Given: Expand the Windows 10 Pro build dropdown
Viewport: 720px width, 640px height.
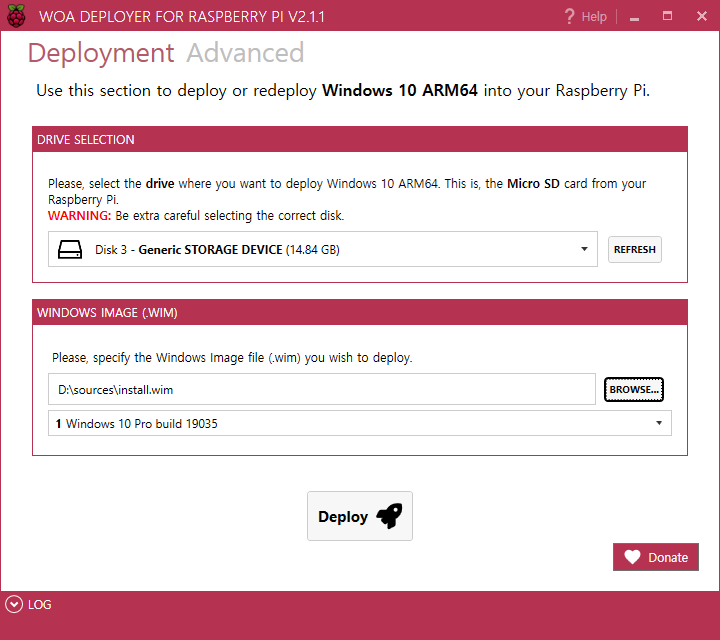Looking at the screenshot, I should tap(360, 423).
